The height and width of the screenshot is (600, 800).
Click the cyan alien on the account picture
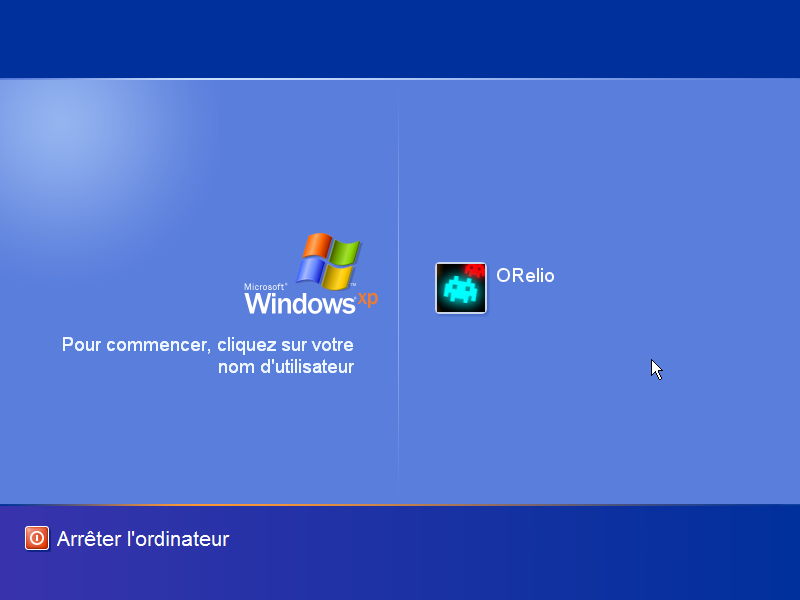pyautogui.click(x=459, y=290)
